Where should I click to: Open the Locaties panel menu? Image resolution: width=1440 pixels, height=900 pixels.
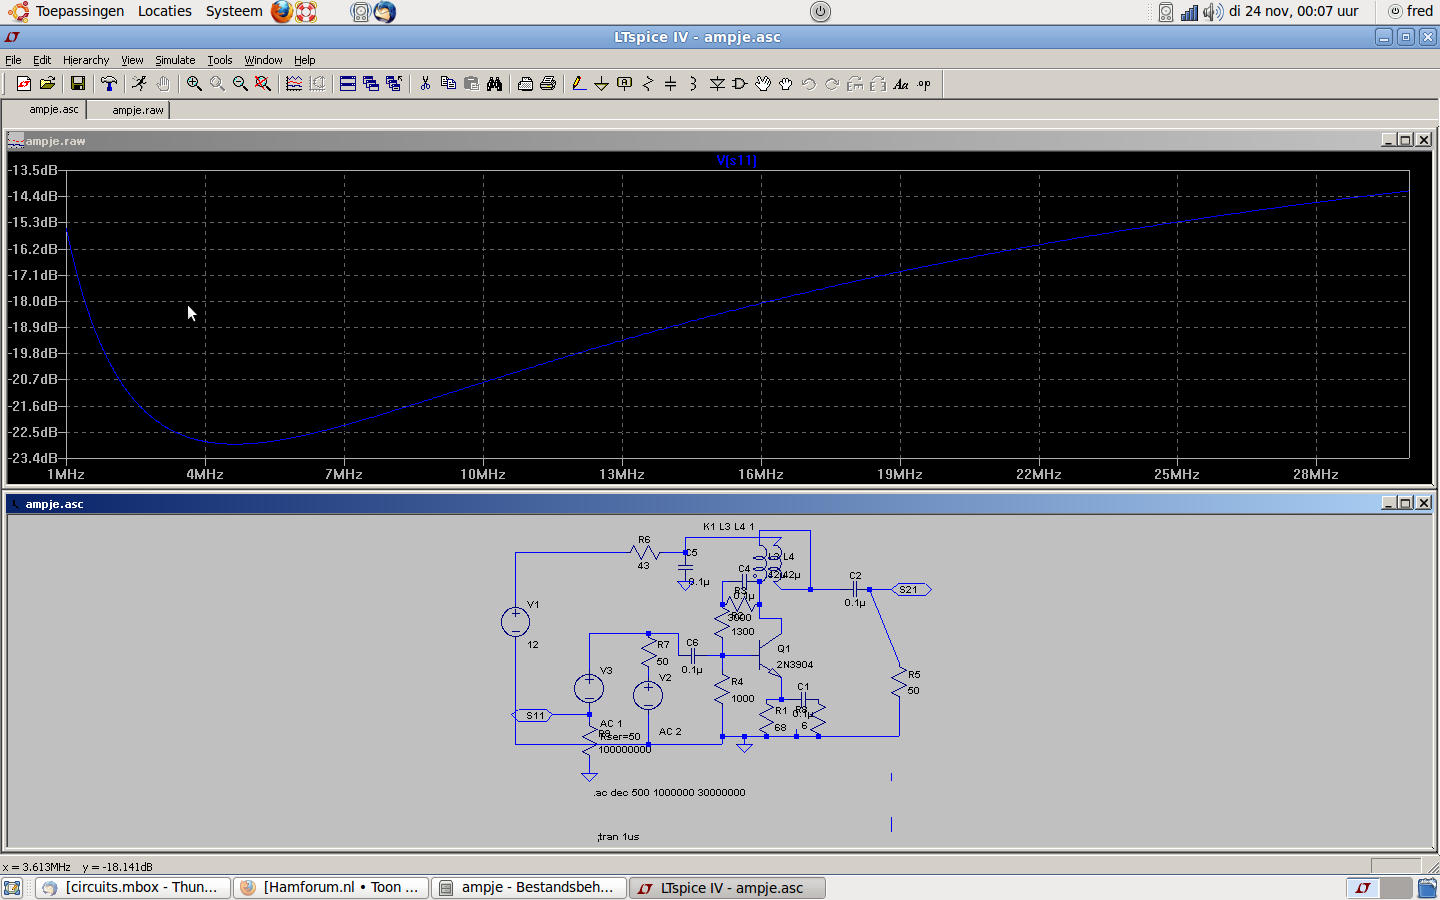[x=165, y=11]
